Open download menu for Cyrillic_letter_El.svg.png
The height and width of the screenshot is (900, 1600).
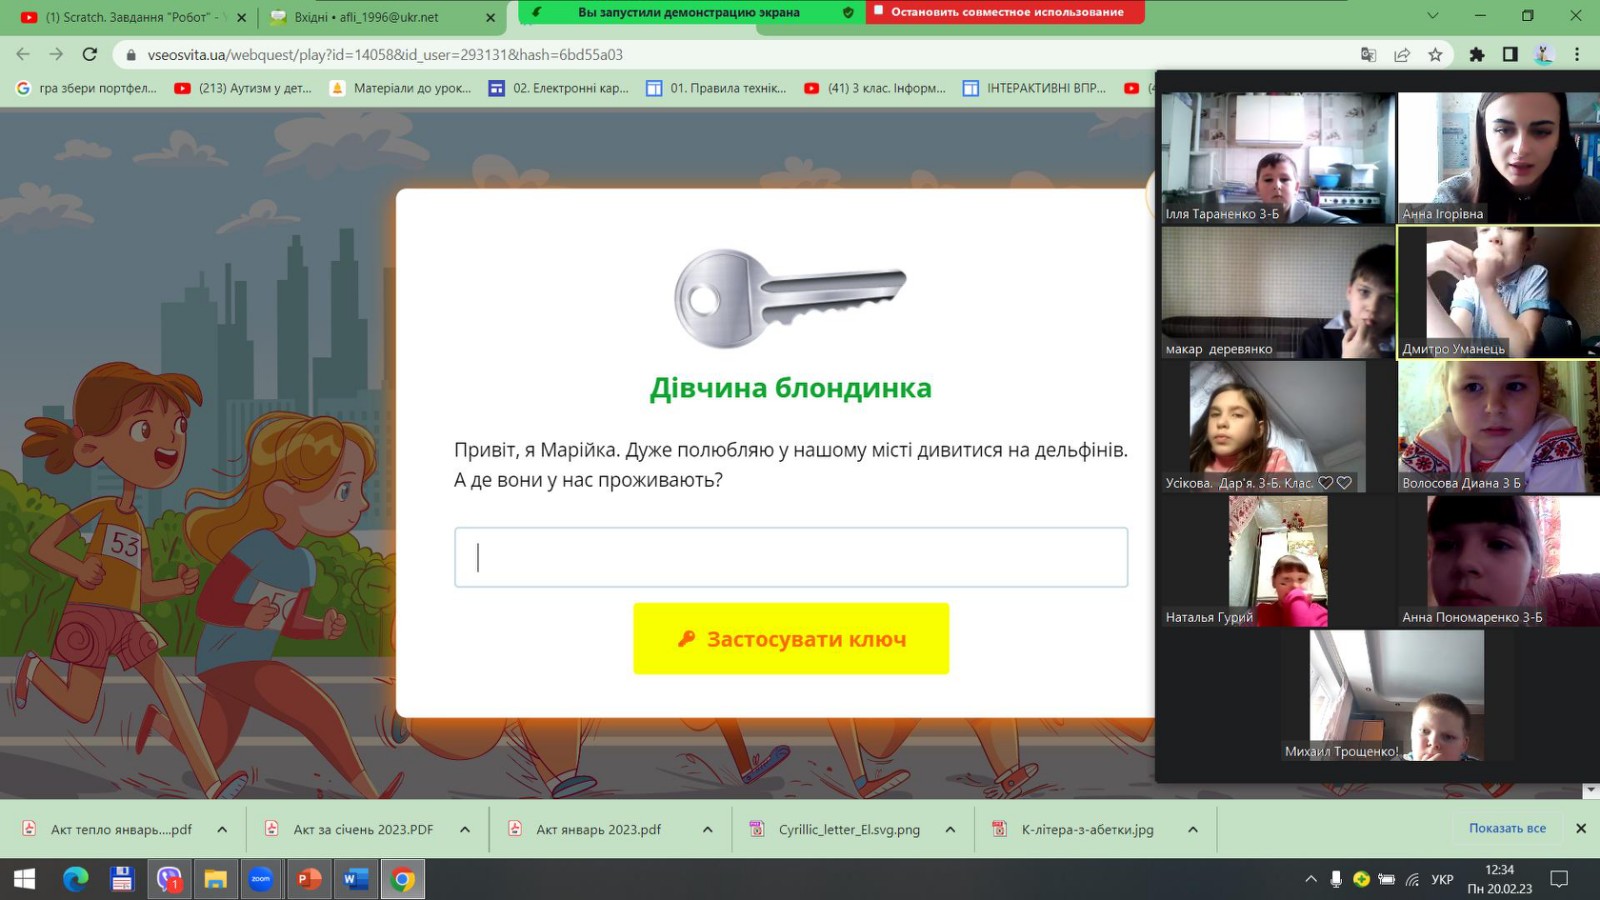pos(950,829)
